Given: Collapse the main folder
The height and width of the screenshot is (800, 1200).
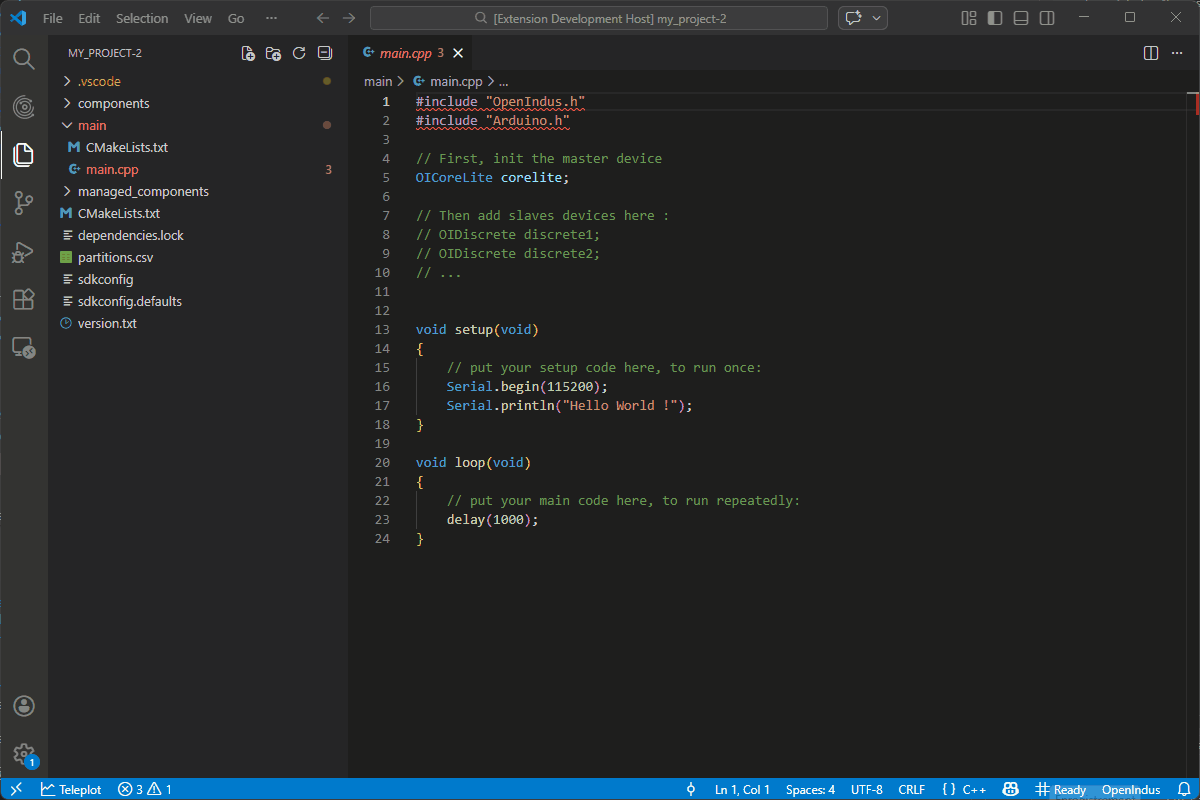Looking at the screenshot, I should coord(92,125).
